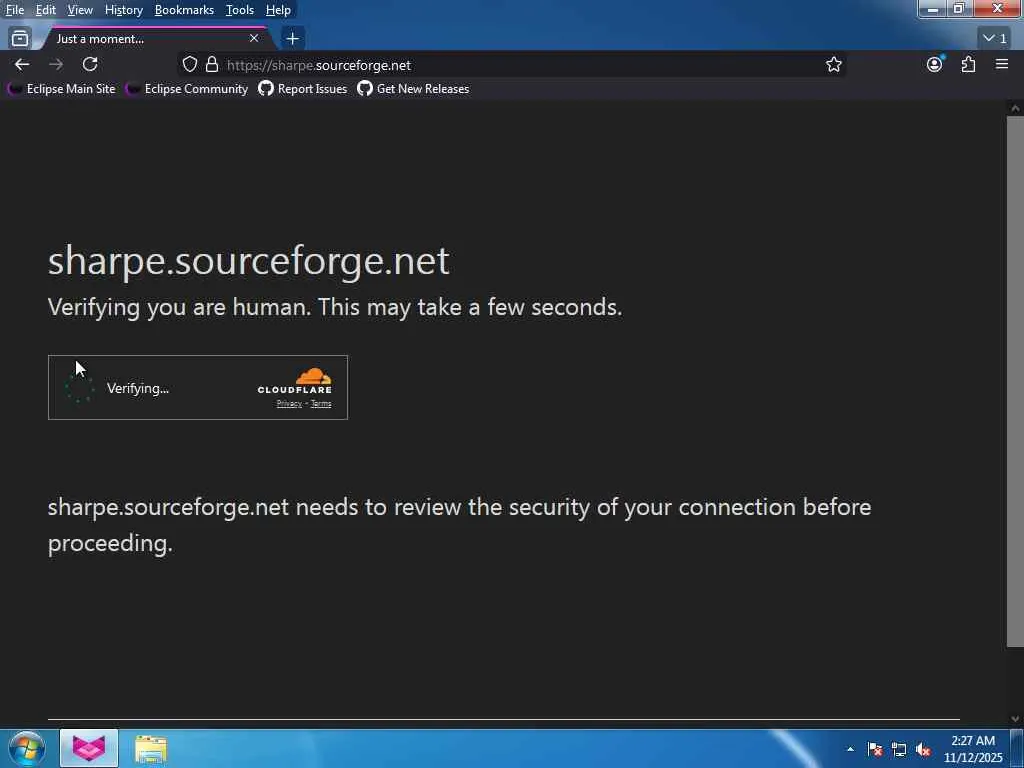Open the Firefox View icon

19,38
